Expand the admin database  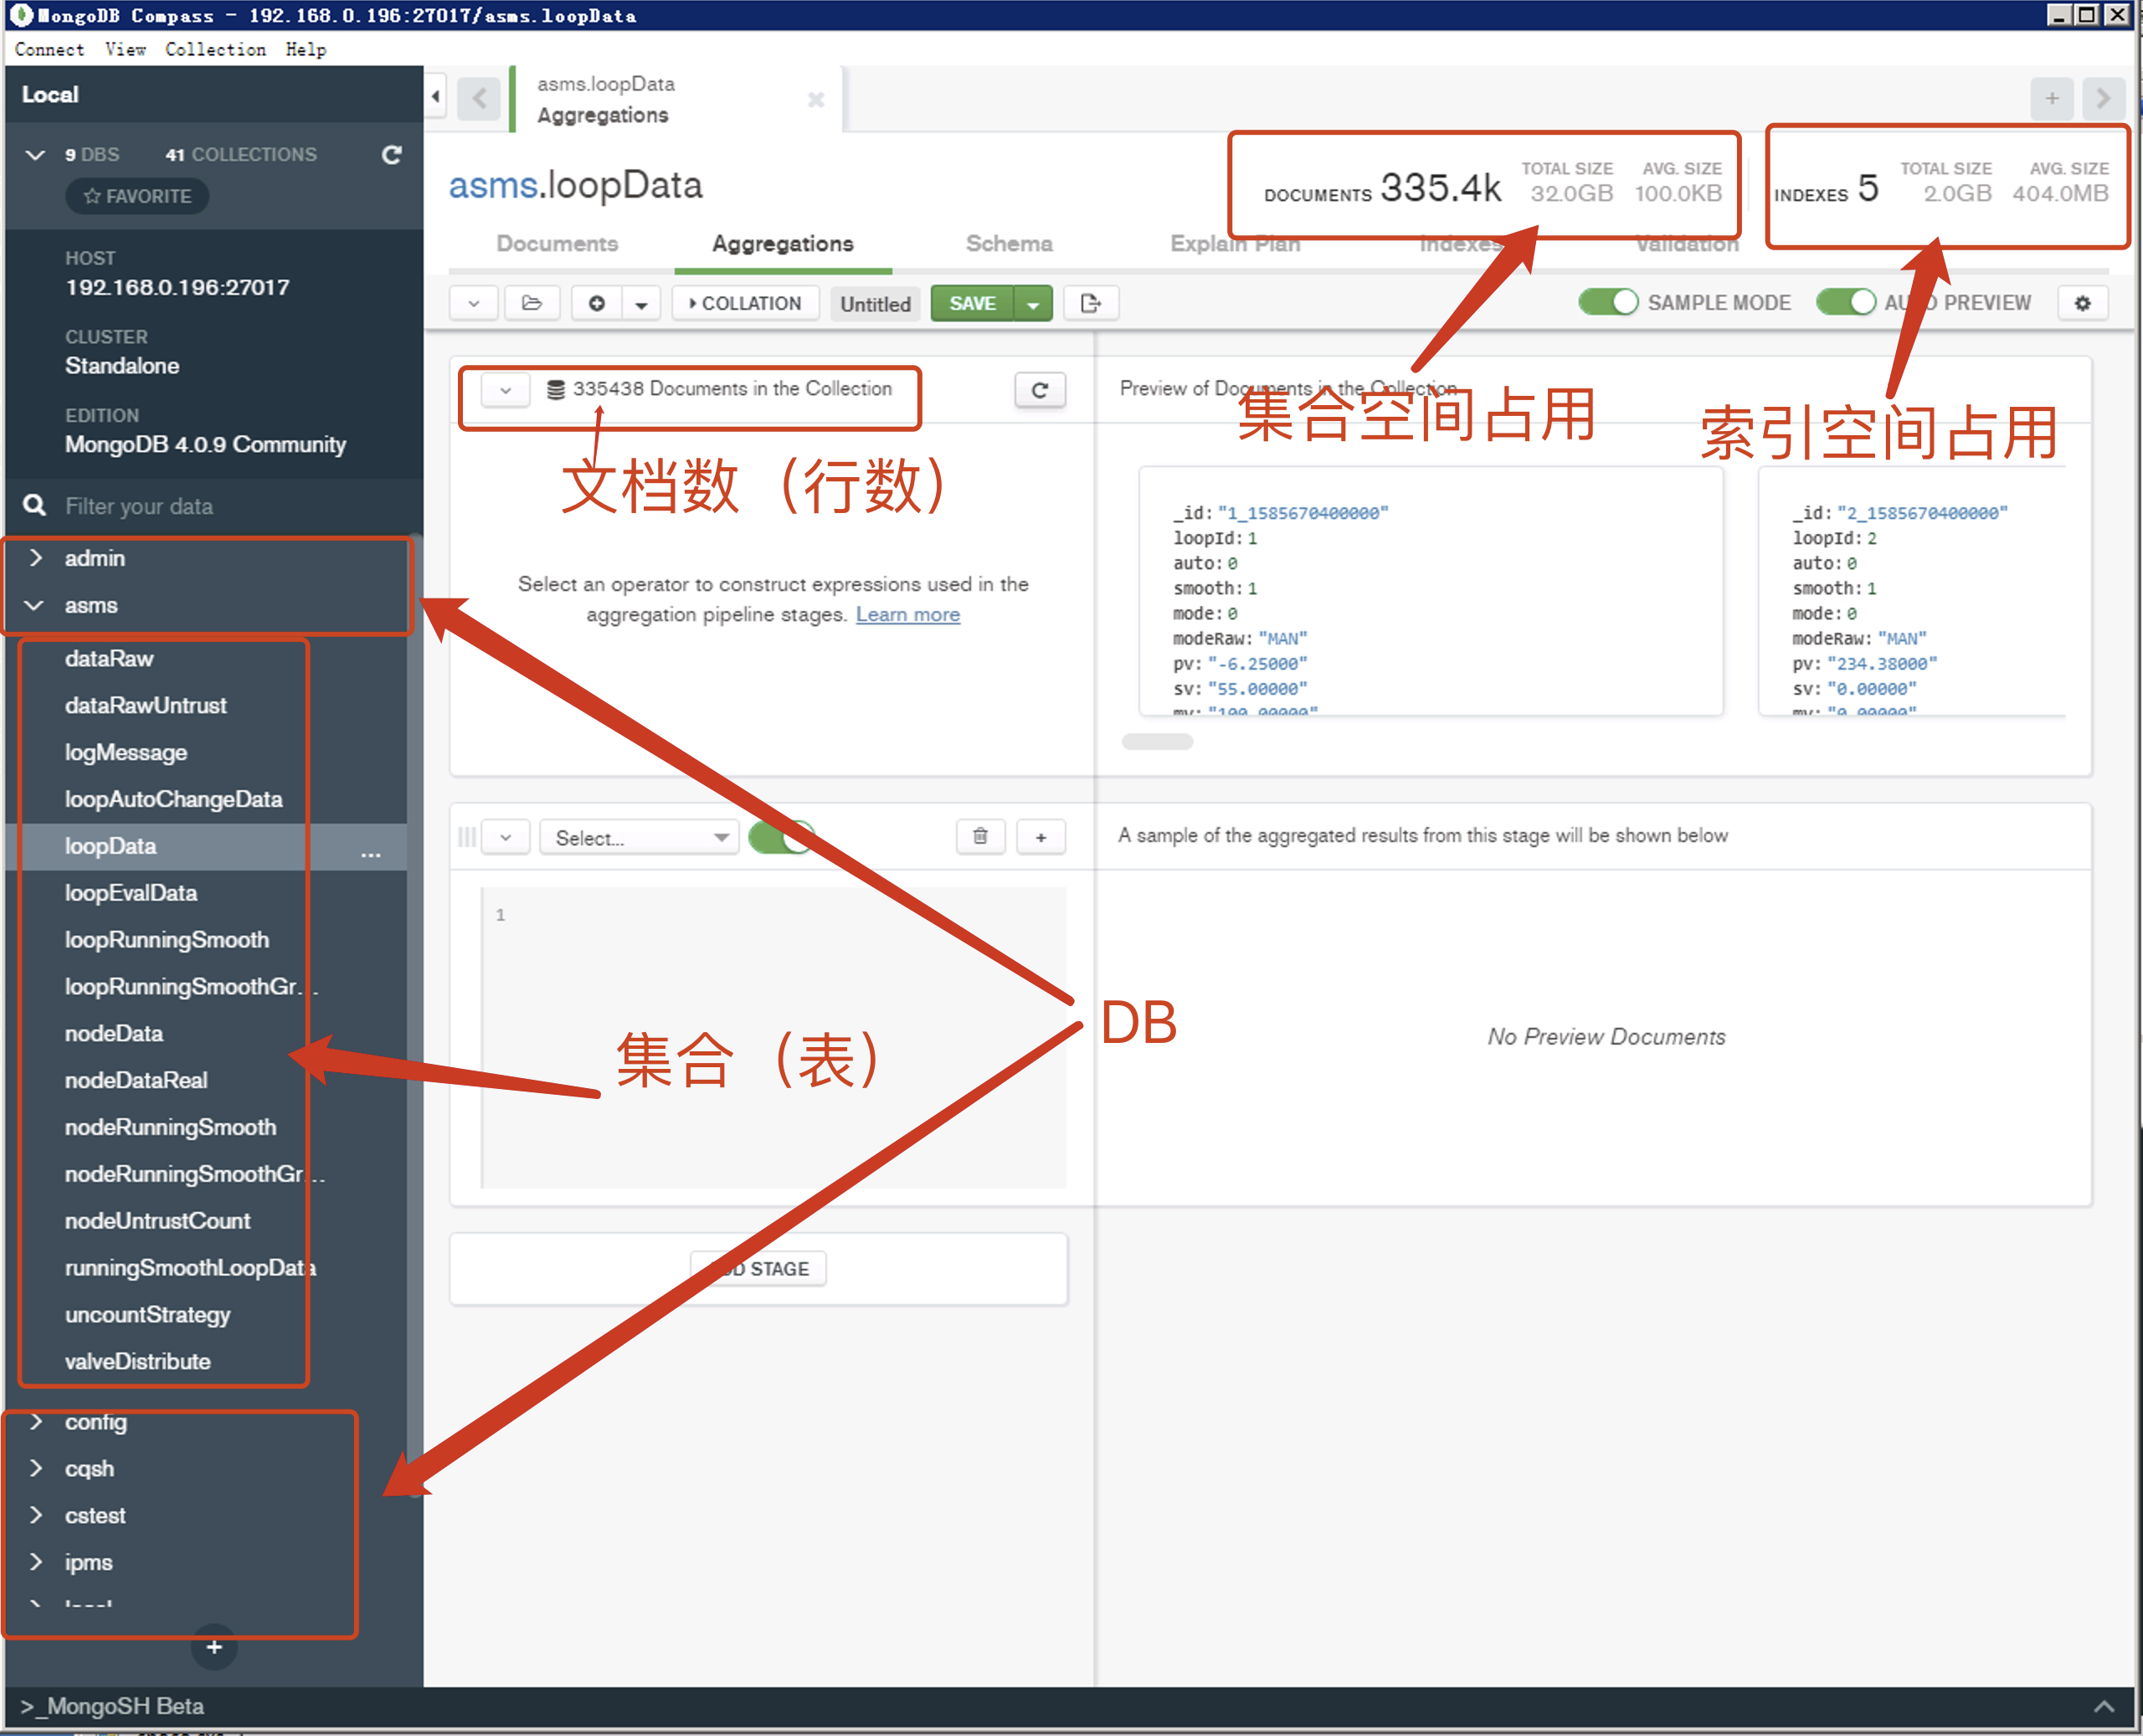[x=35, y=558]
